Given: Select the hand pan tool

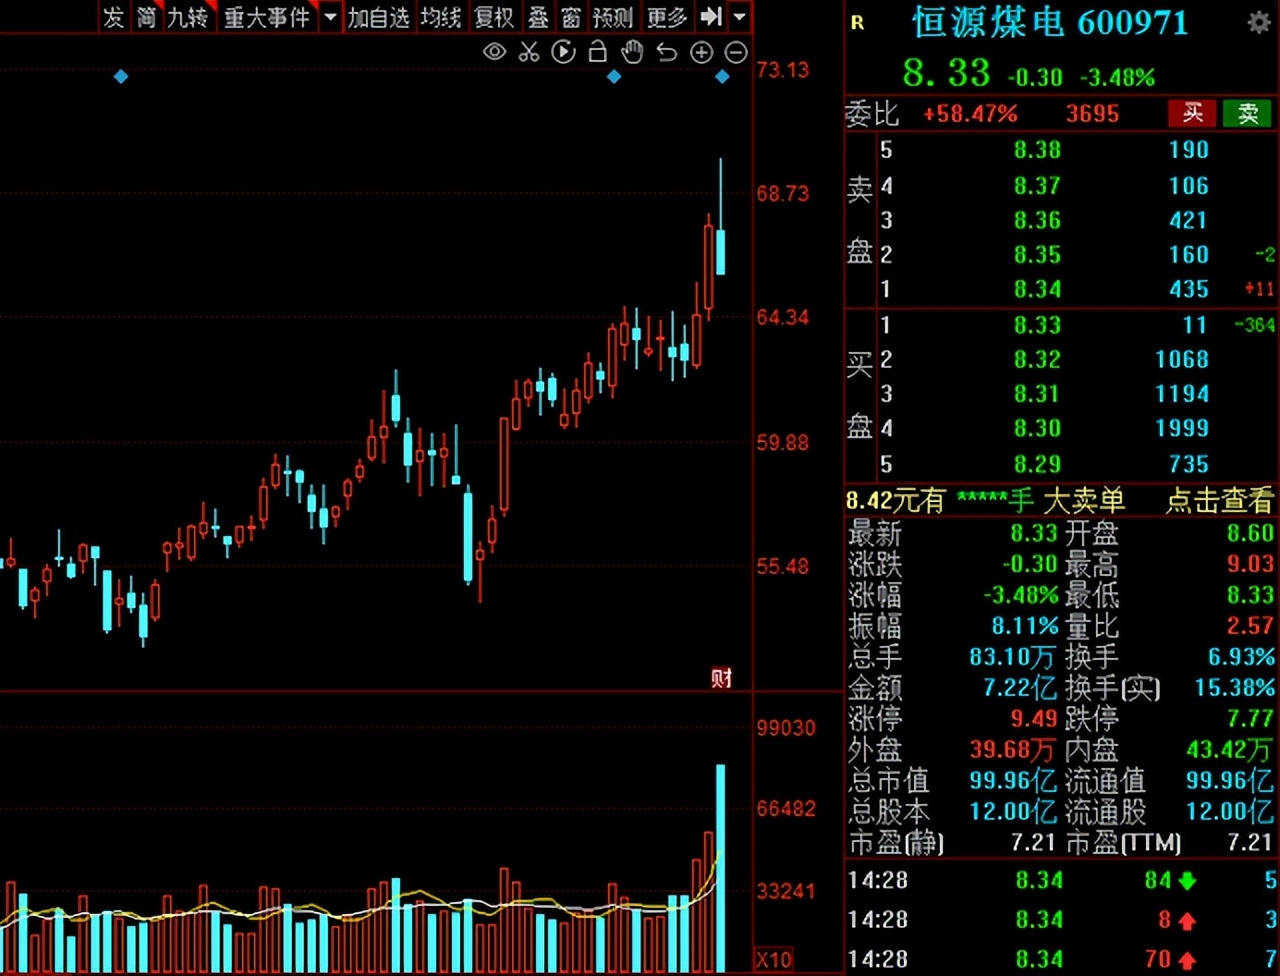Looking at the screenshot, I should [631, 52].
